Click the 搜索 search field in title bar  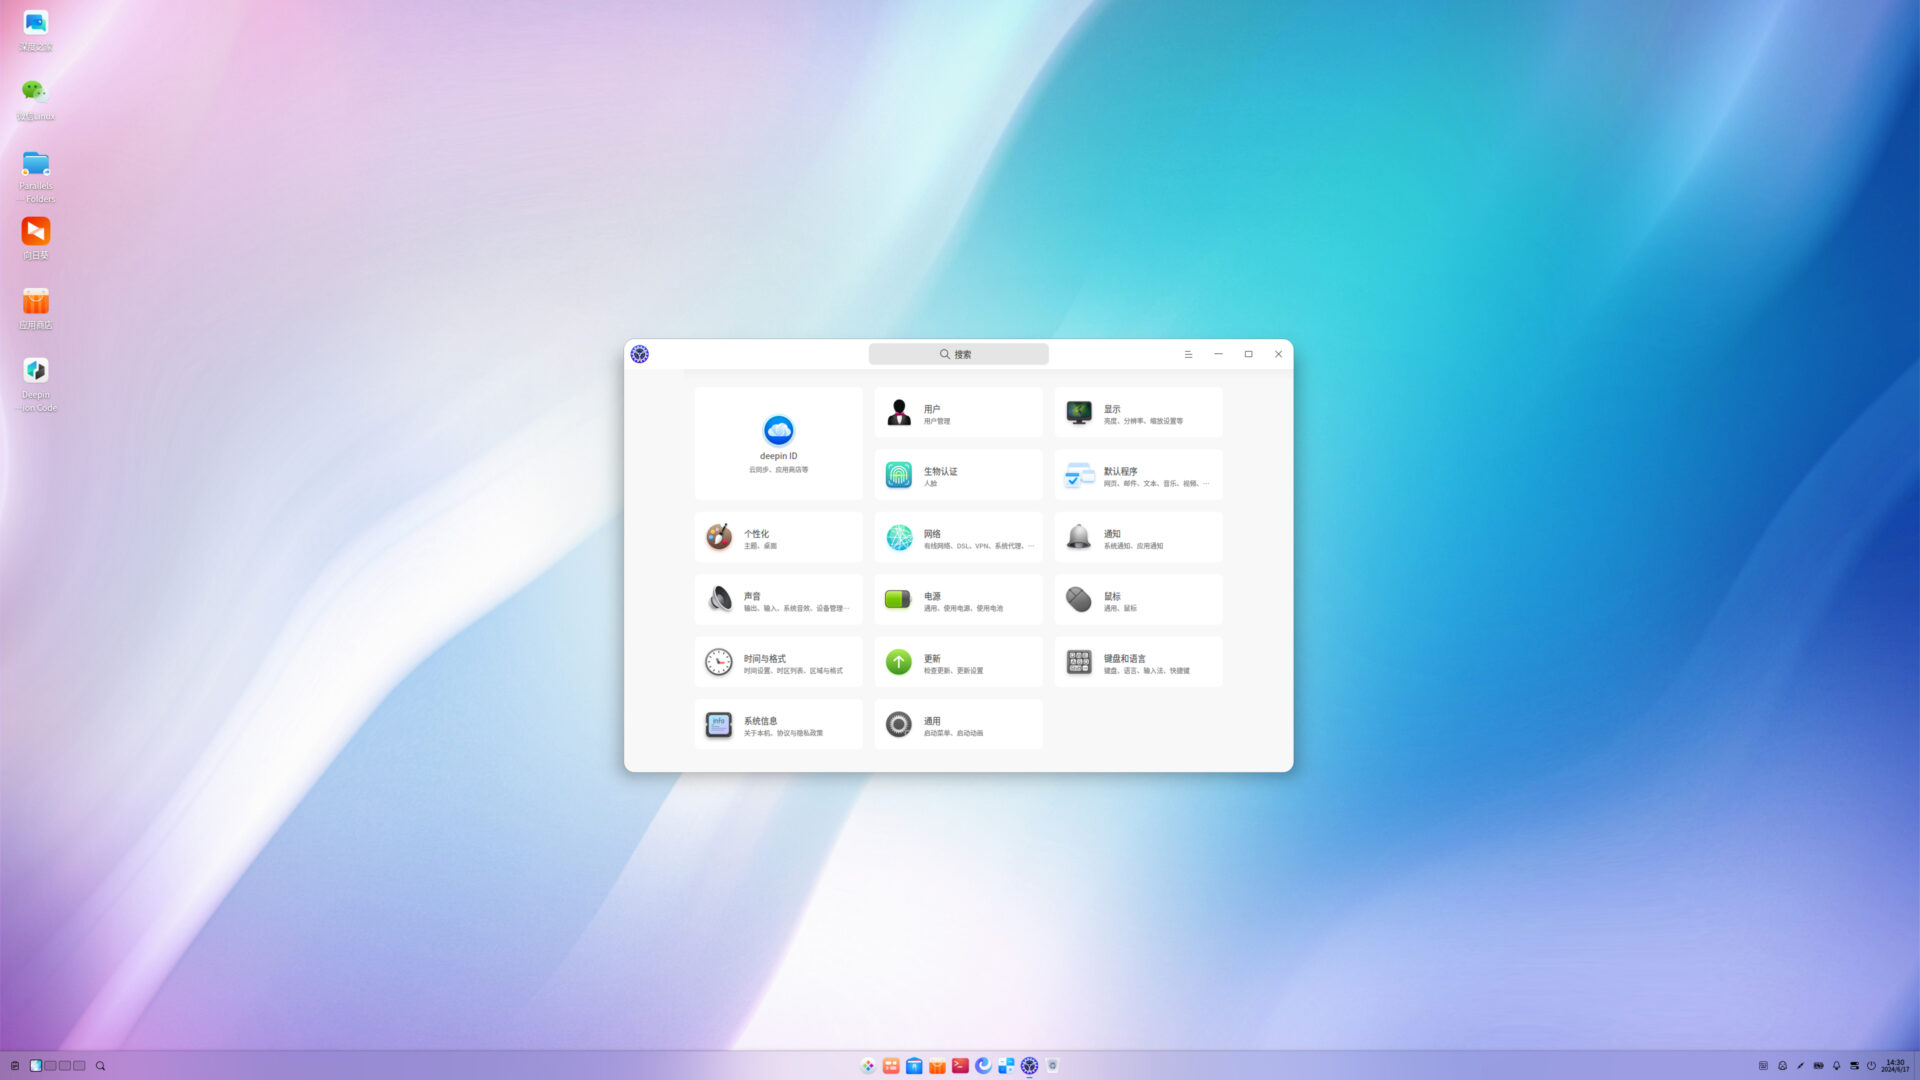tap(958, 354)
